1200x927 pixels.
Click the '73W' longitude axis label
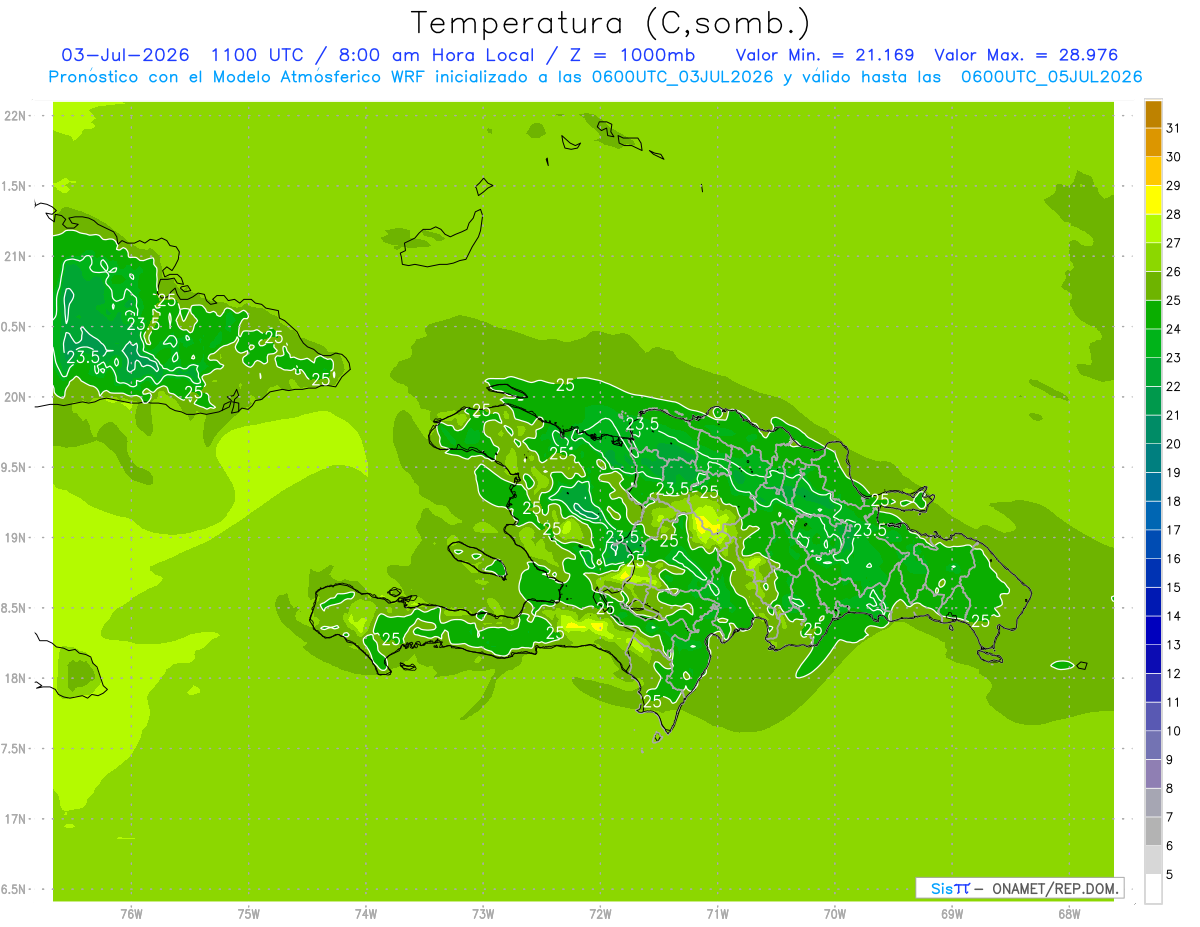point(483,914)
